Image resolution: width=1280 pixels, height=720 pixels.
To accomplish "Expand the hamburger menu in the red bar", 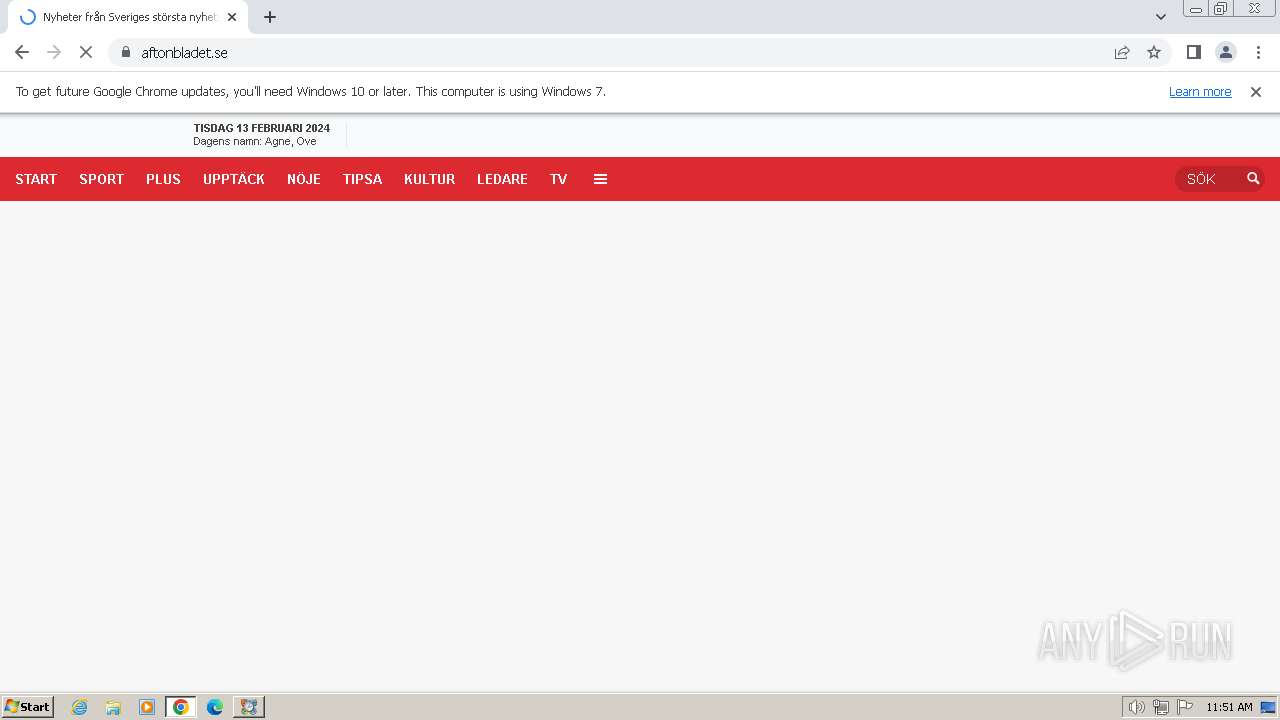I will click(x=600, y=179).
